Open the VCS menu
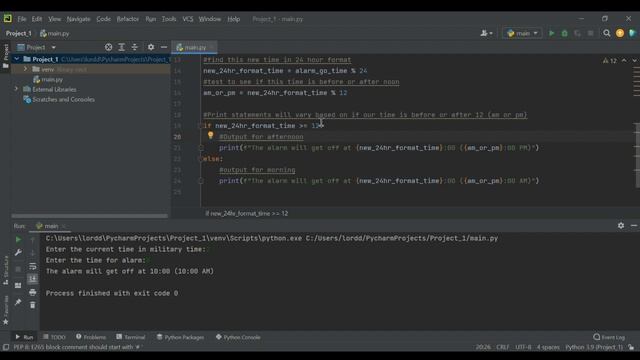This screenshot has height=360, width=640. 188,19
